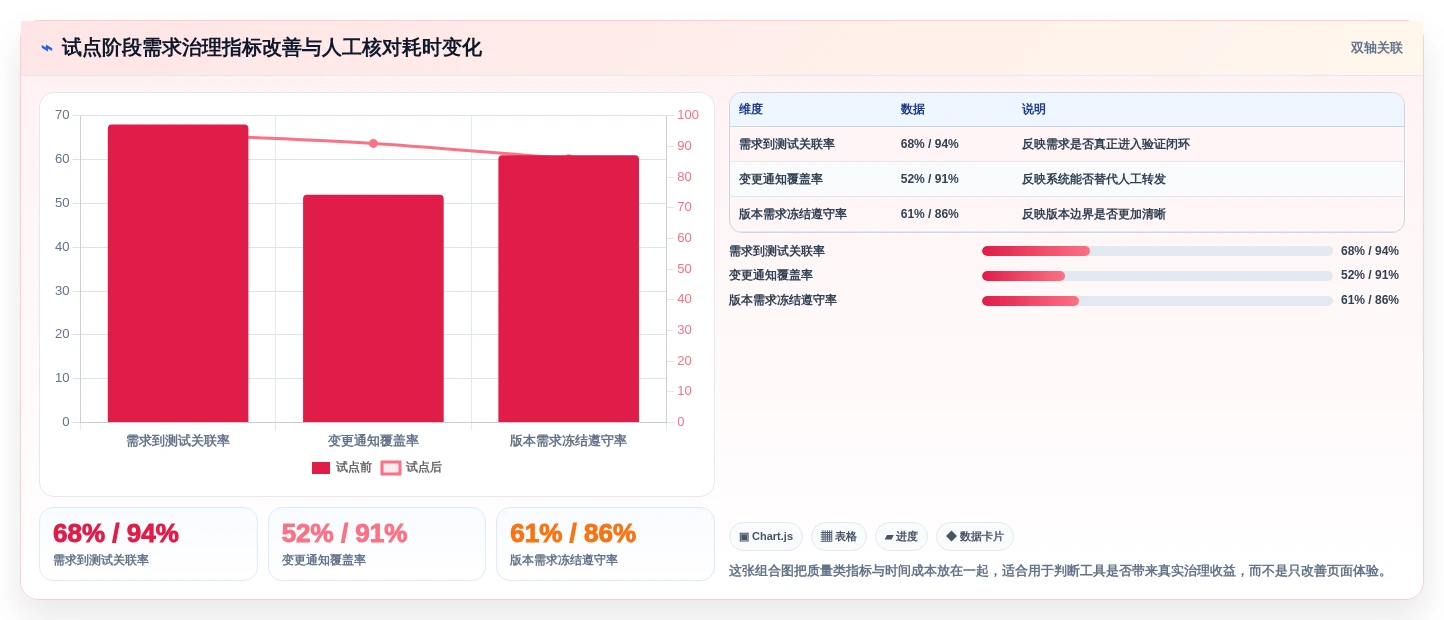Click the footer description starting 这张组合图
This screenshot has width=1444, height=620.
pos(1060,571)
